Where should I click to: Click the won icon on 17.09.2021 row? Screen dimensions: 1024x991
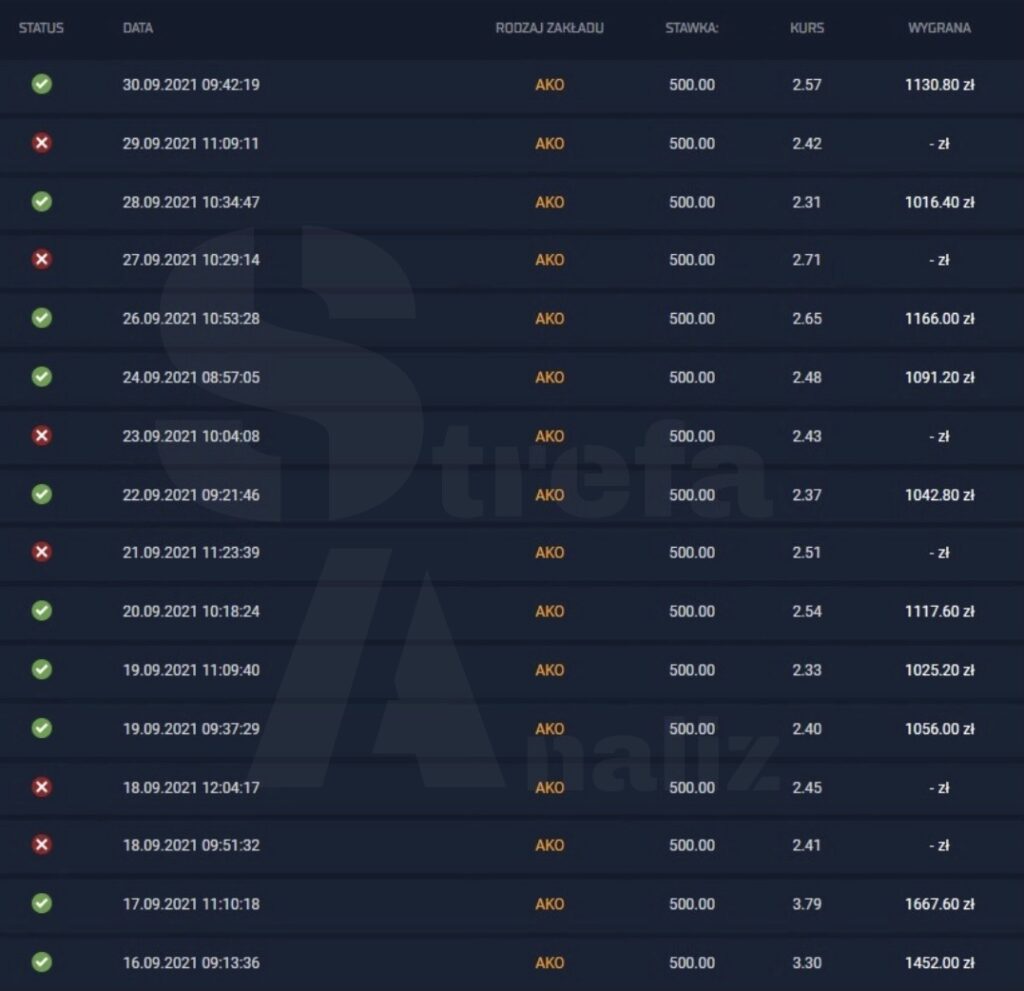[42, 903]
